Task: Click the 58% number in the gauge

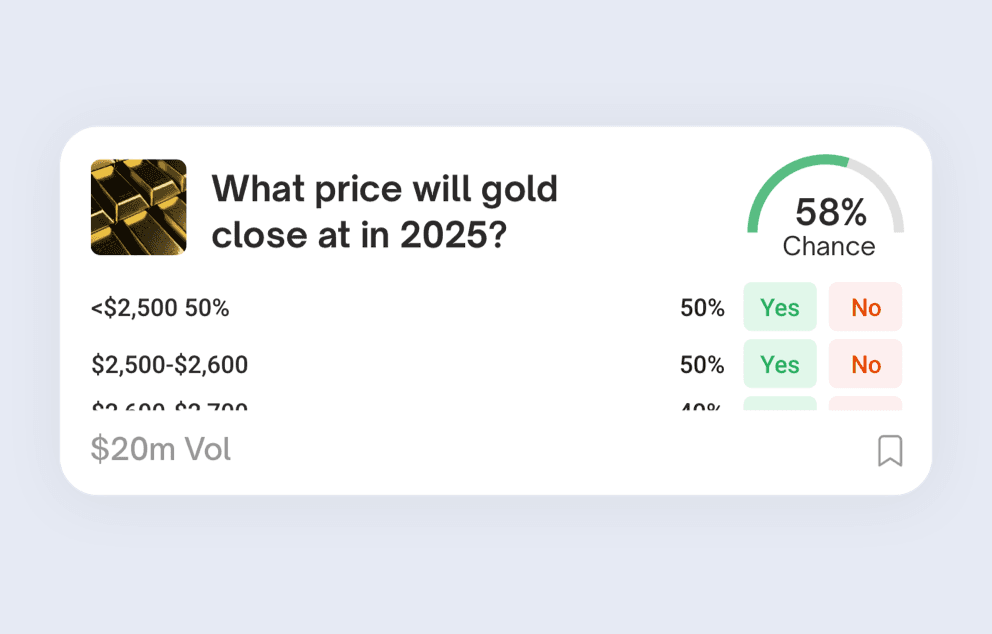Action: tap(830, 212)
